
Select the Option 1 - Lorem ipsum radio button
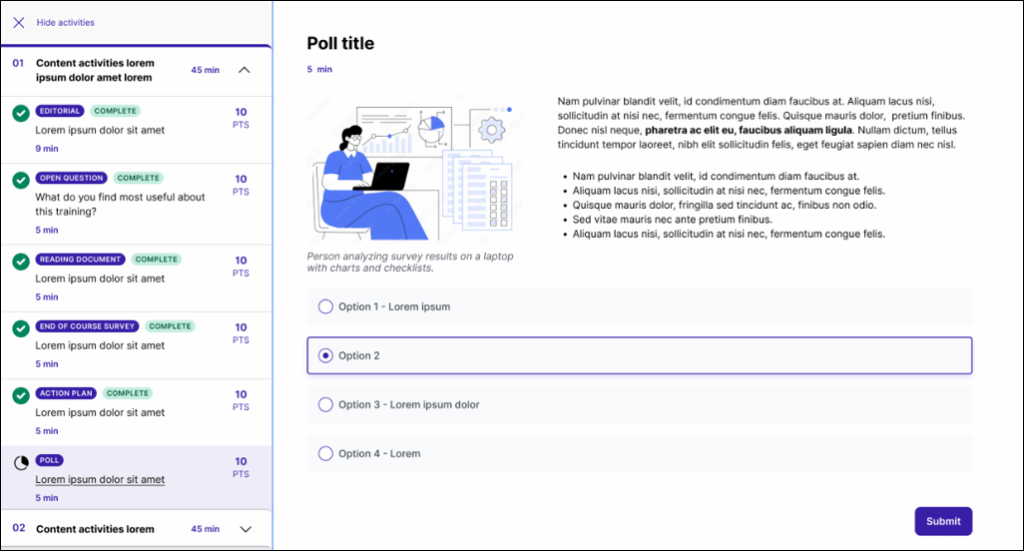click(x=325, y=307)
